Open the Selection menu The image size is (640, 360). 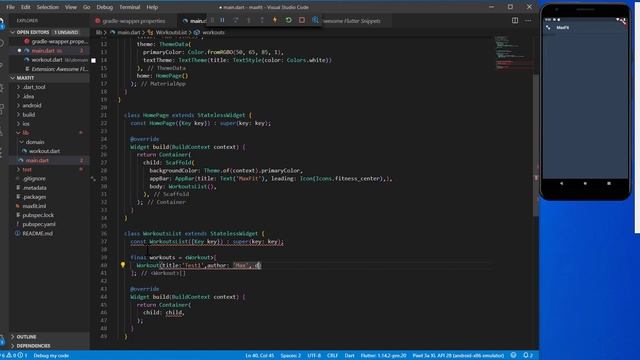48,7
